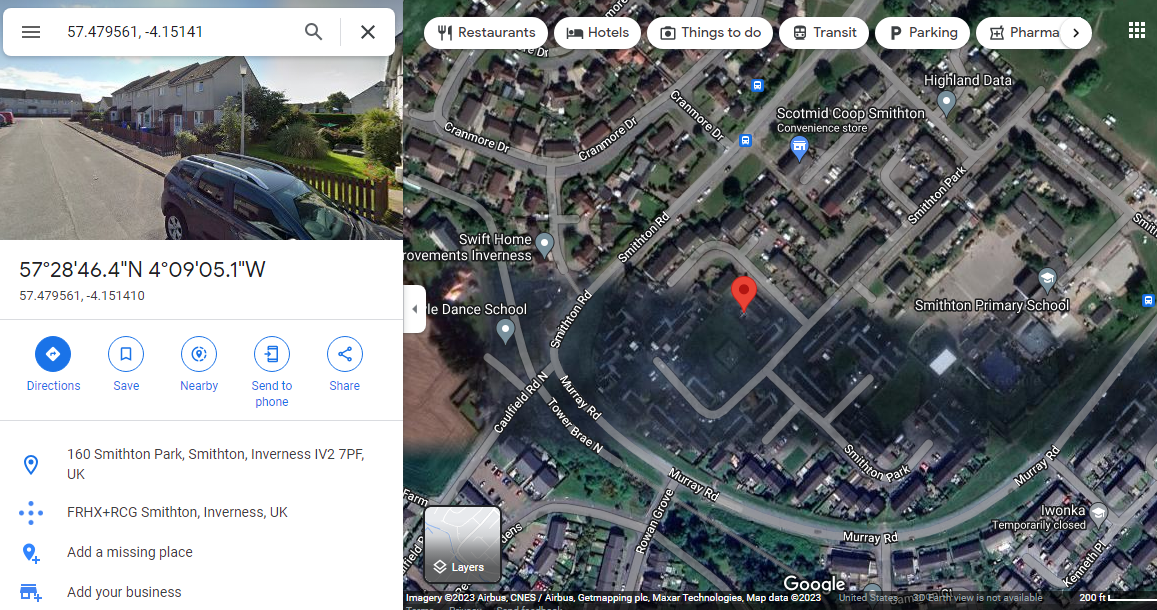Click the coordinates search input field
Viewport: 1157px width, 610px height.
coord(177,32)
